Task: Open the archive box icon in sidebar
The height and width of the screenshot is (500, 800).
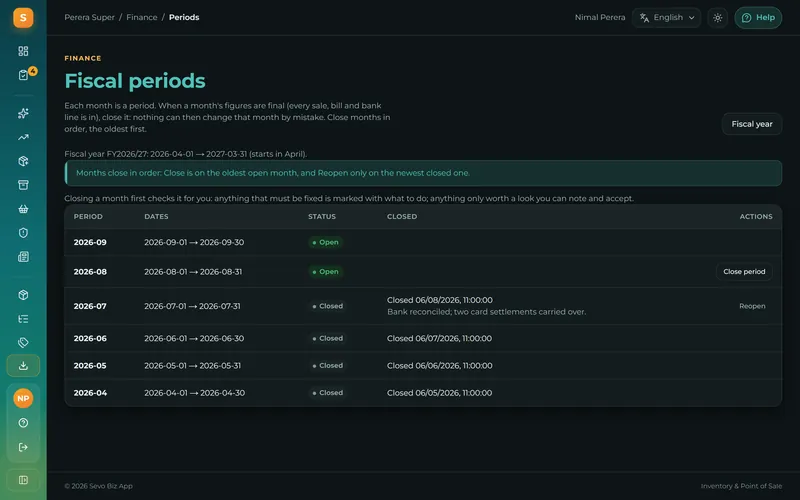Action: tap(23, 185)
